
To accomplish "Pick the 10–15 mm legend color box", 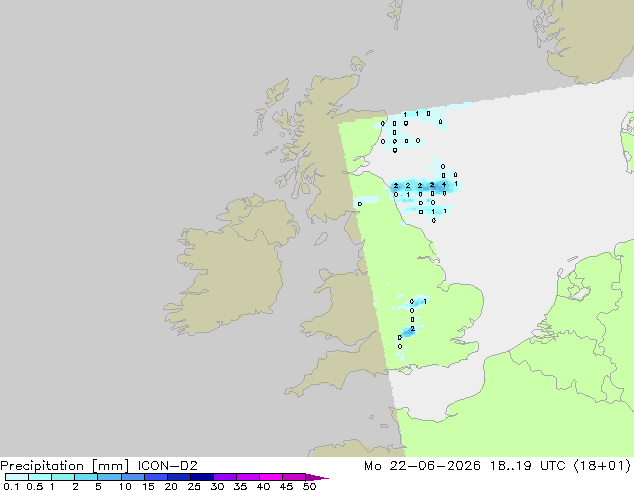I will pyautogui.click(x=132, y=477).
